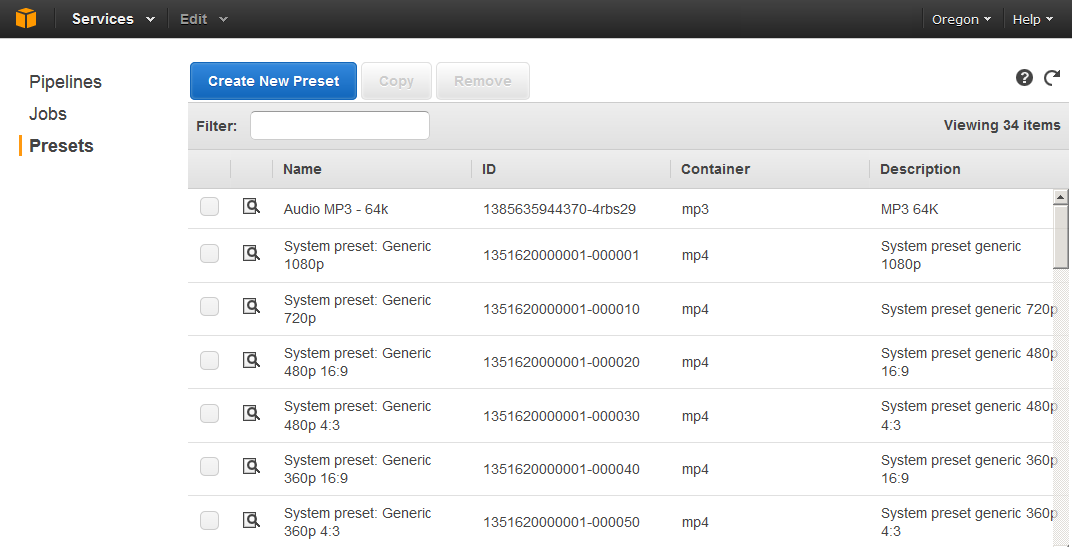Image resolution: width=1072 pixels, height=547 pixels.
Task: Sort by the Description column header
Action: coord(920,169)
